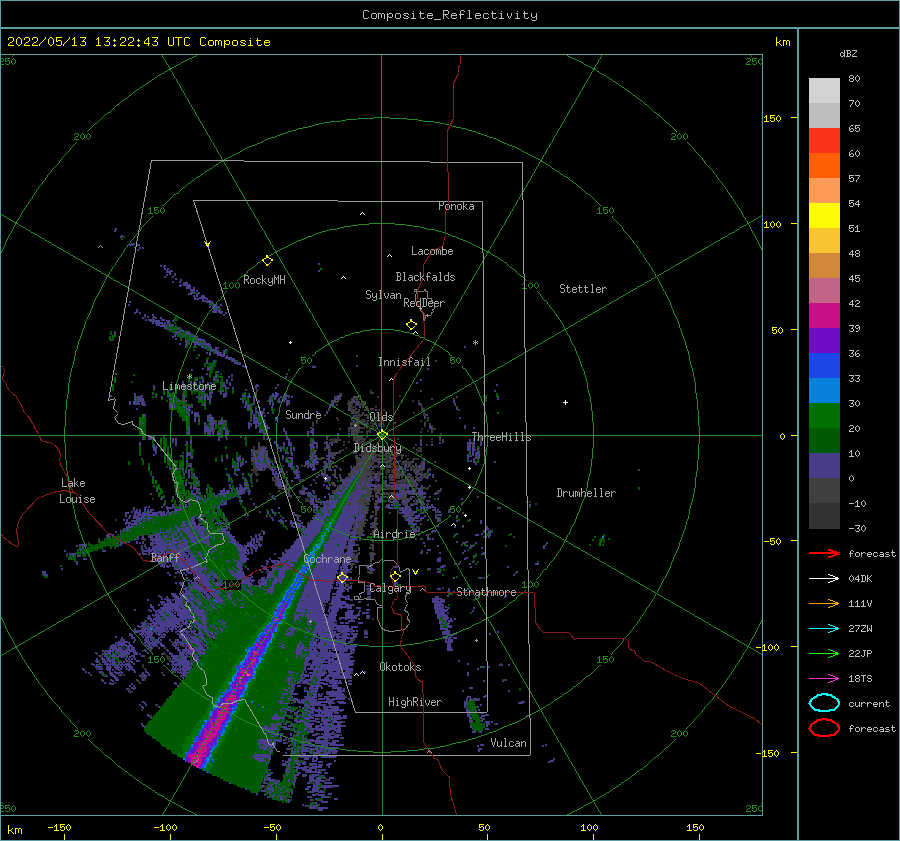This screenshot has height=841, width=900.
Task: Select the light gray 80 dBZ swatch
Action: pyautogui.click(x=824, y=91)
